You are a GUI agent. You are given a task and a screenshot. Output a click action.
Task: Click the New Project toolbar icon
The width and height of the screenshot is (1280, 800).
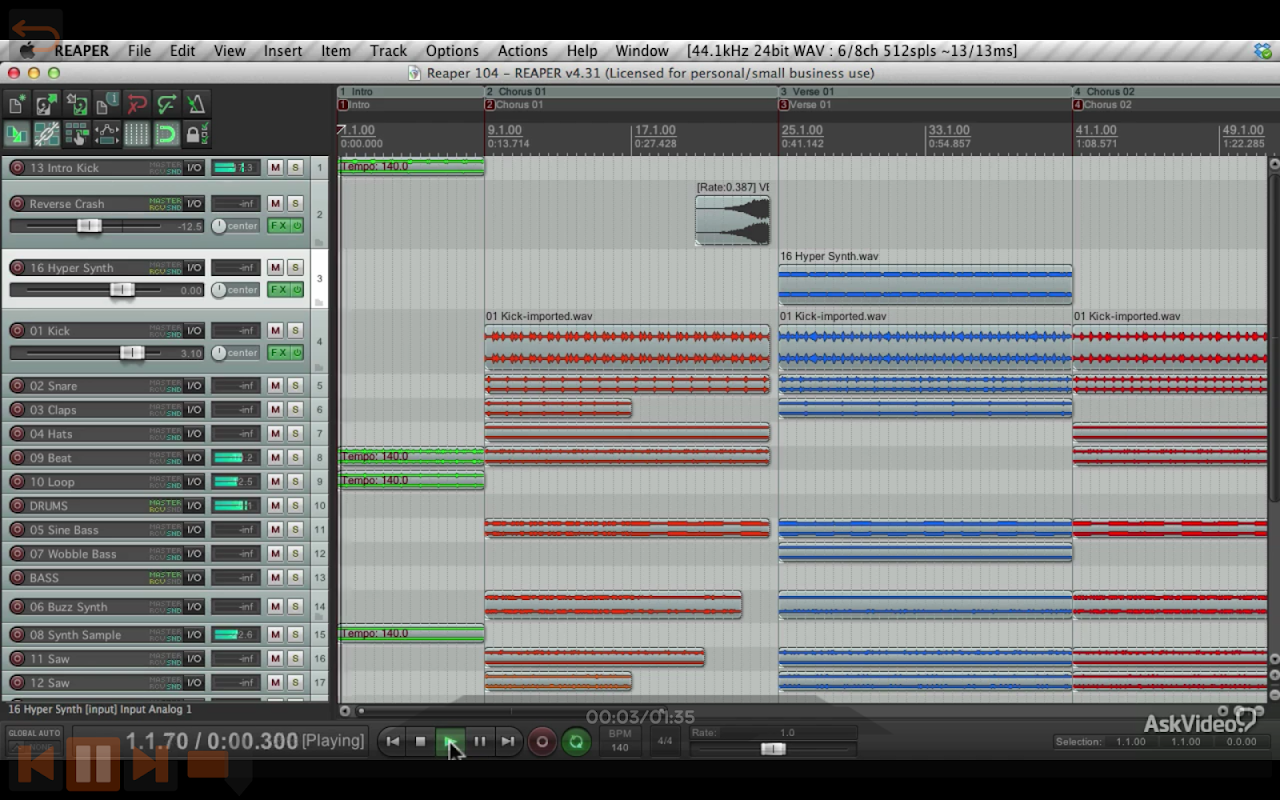pyautogui.click(x=17, y=104)
